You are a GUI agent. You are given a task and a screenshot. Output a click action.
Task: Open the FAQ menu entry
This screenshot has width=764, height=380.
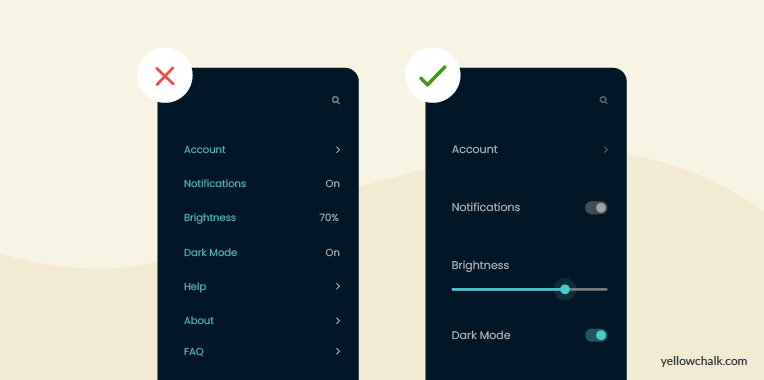point(193,351)
